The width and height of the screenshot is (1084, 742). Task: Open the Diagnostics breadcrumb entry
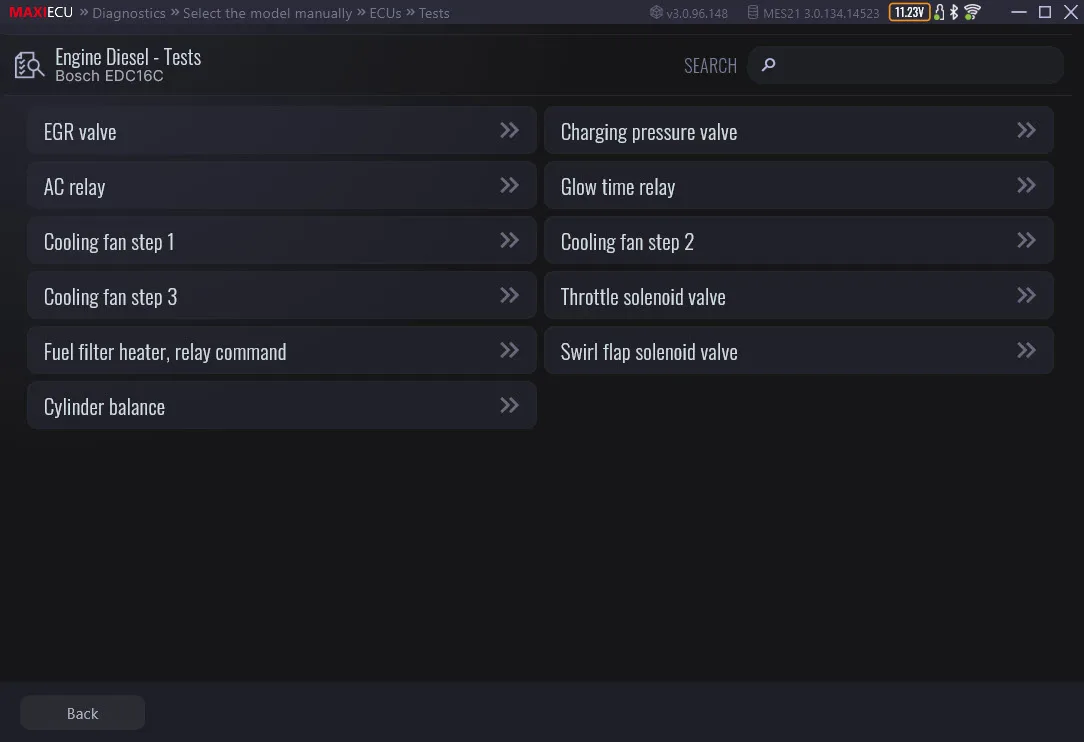(x=128, y=12)
